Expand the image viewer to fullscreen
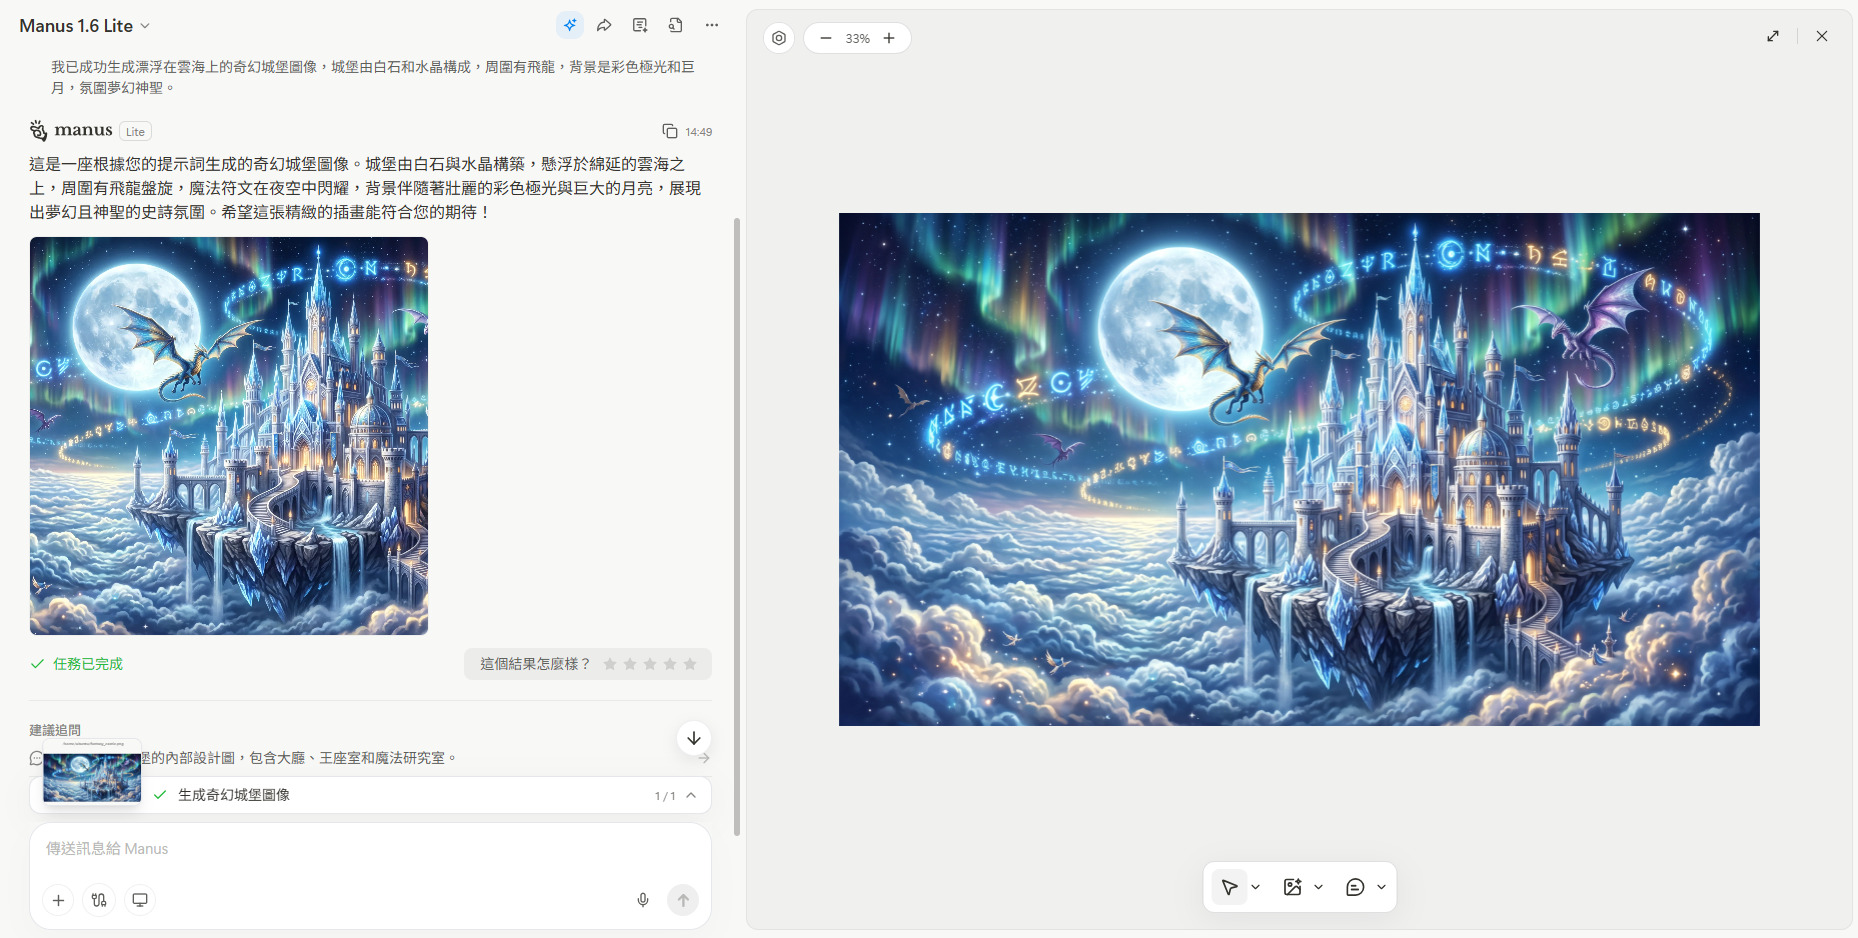1858x938 pixels. coord(1773,36)
